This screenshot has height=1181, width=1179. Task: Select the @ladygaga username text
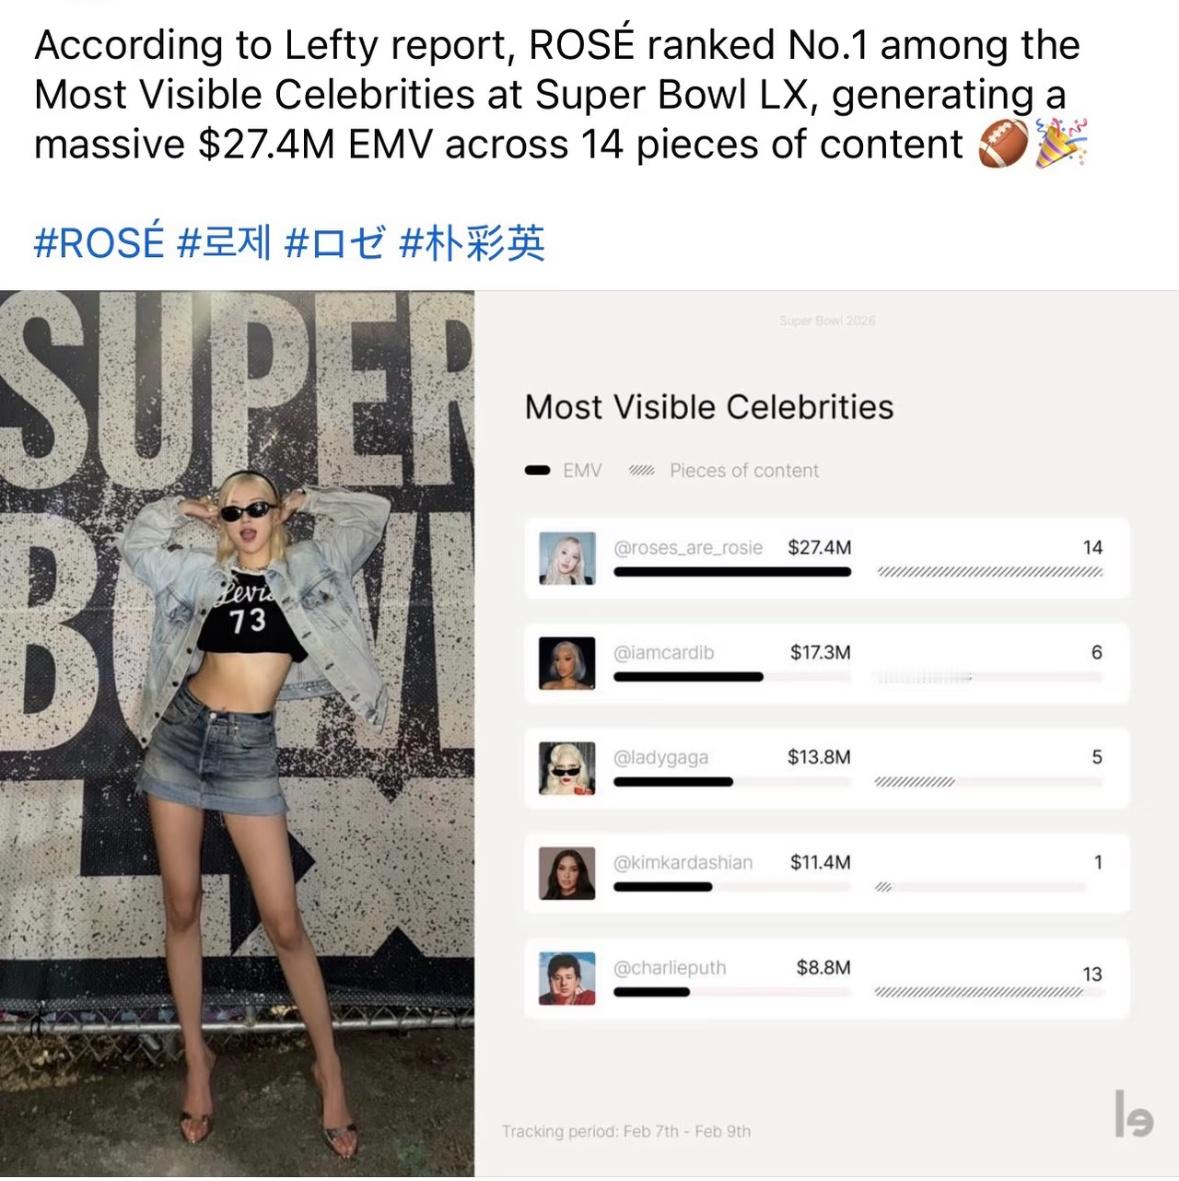[661, 757]
